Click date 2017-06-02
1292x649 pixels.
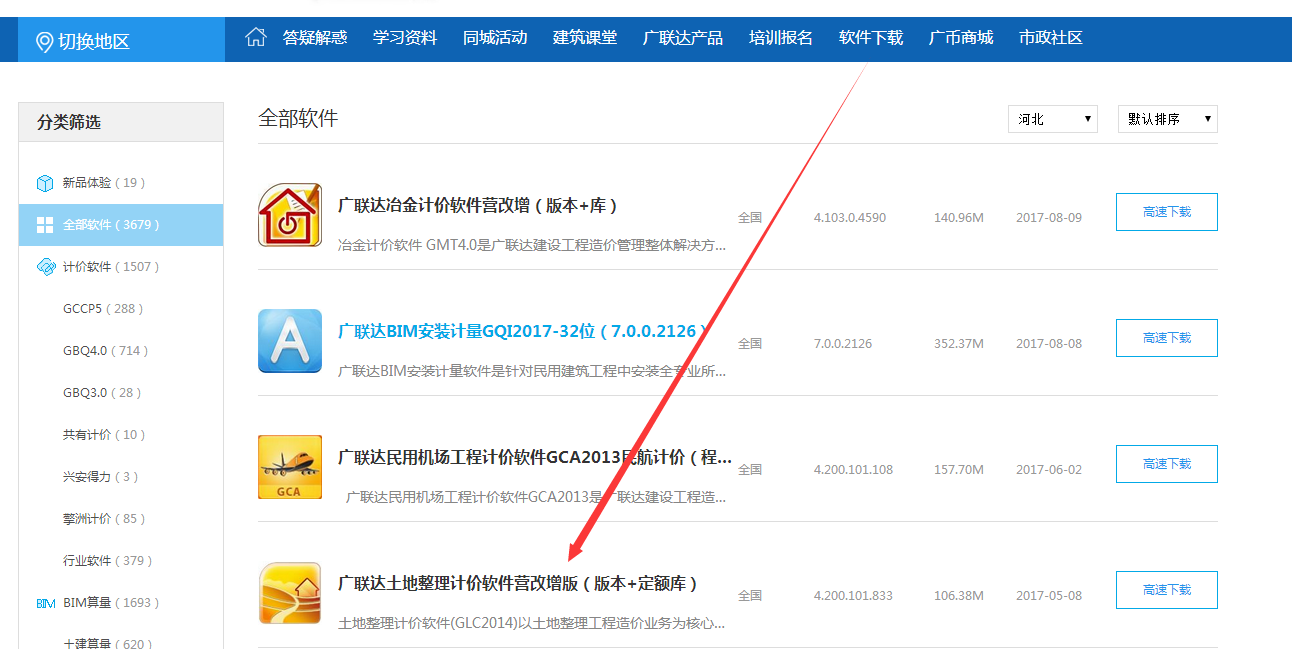1049,470
